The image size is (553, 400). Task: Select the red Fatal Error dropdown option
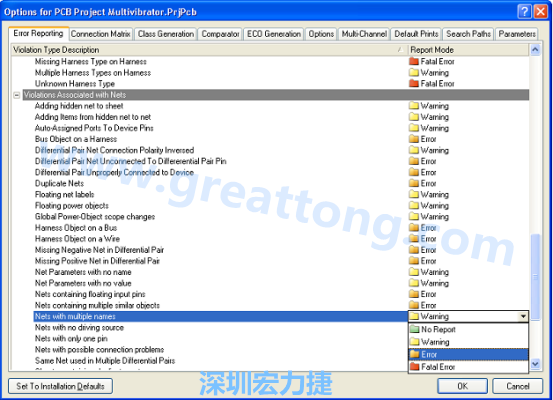tap(468, 367)
